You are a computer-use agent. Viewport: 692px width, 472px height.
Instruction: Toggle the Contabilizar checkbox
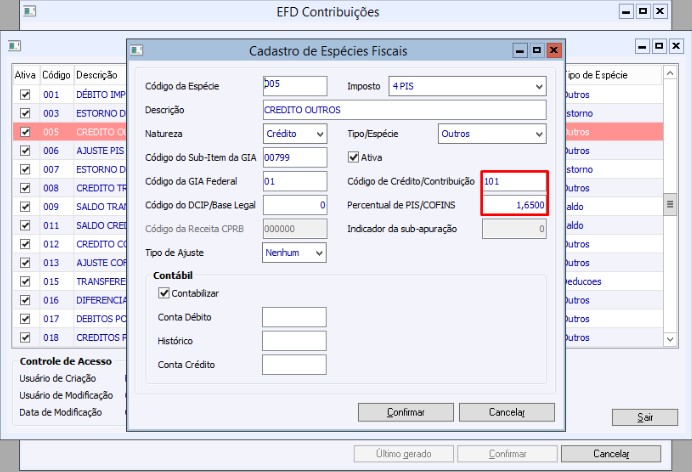click(164, 293)
